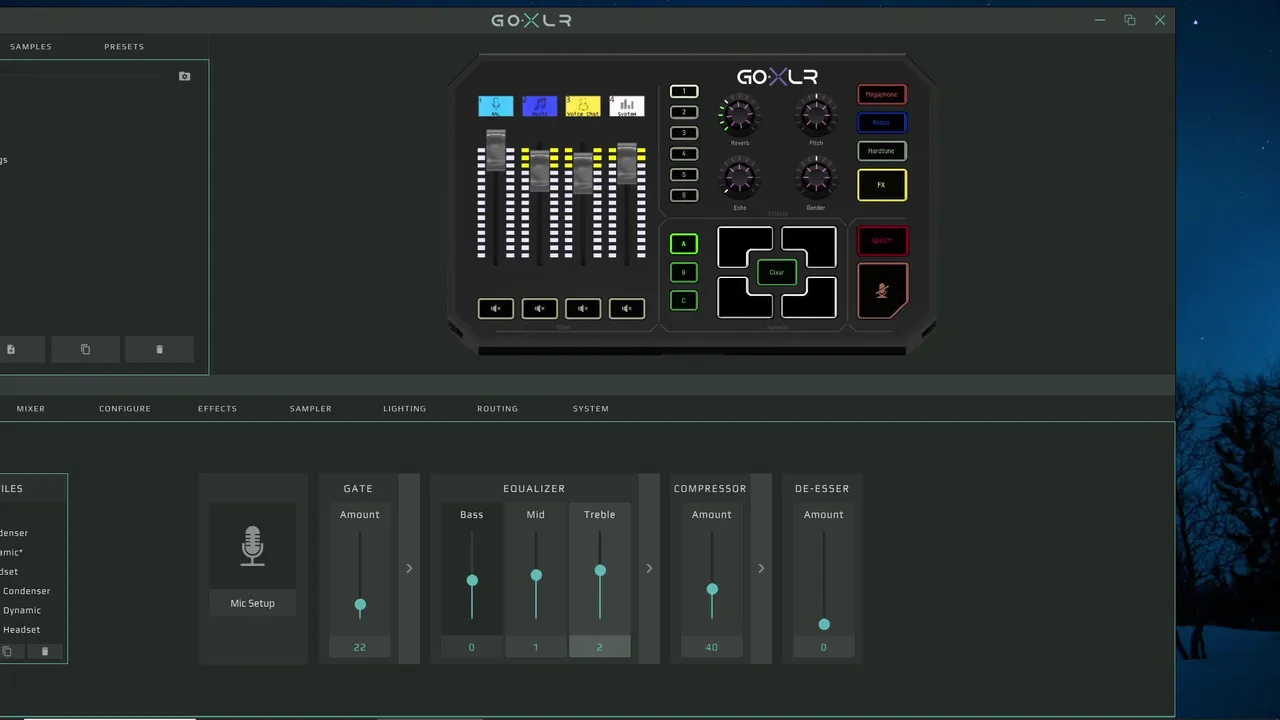Switch to the Samples tab
Screen dimensions: 1280x720
tap(31, 46)
